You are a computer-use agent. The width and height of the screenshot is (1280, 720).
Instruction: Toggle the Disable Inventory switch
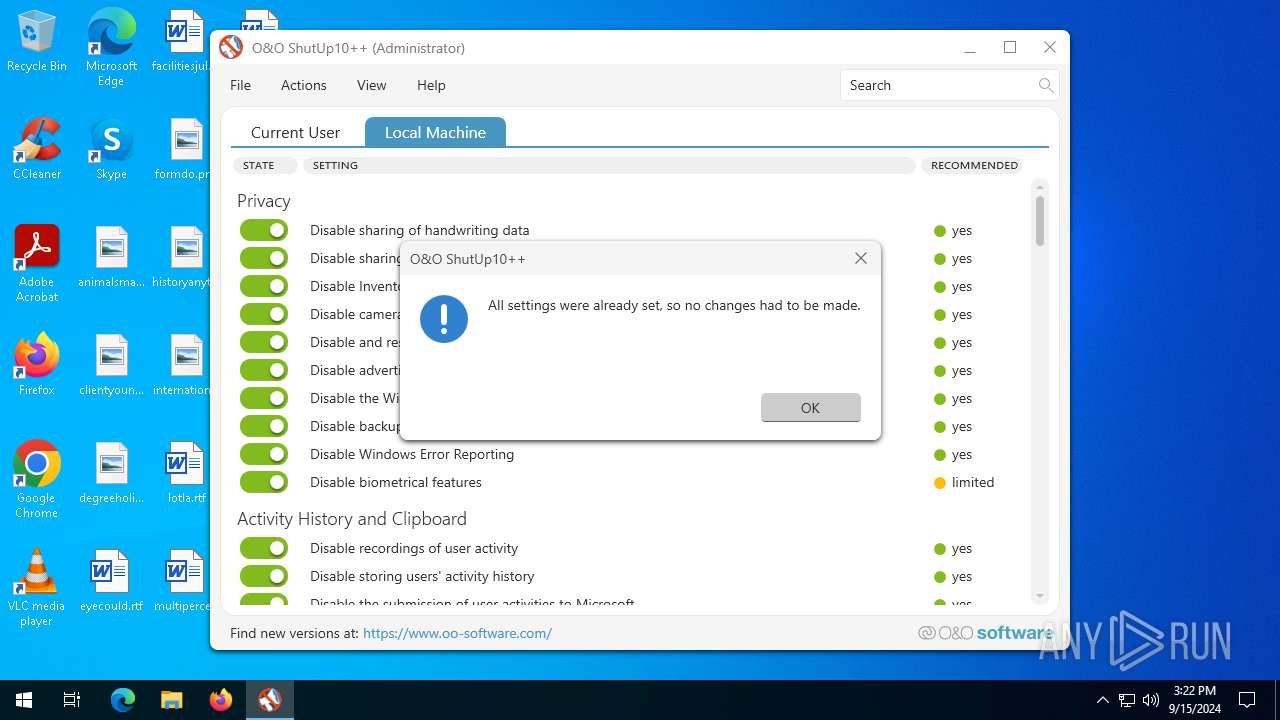[264, 286]
